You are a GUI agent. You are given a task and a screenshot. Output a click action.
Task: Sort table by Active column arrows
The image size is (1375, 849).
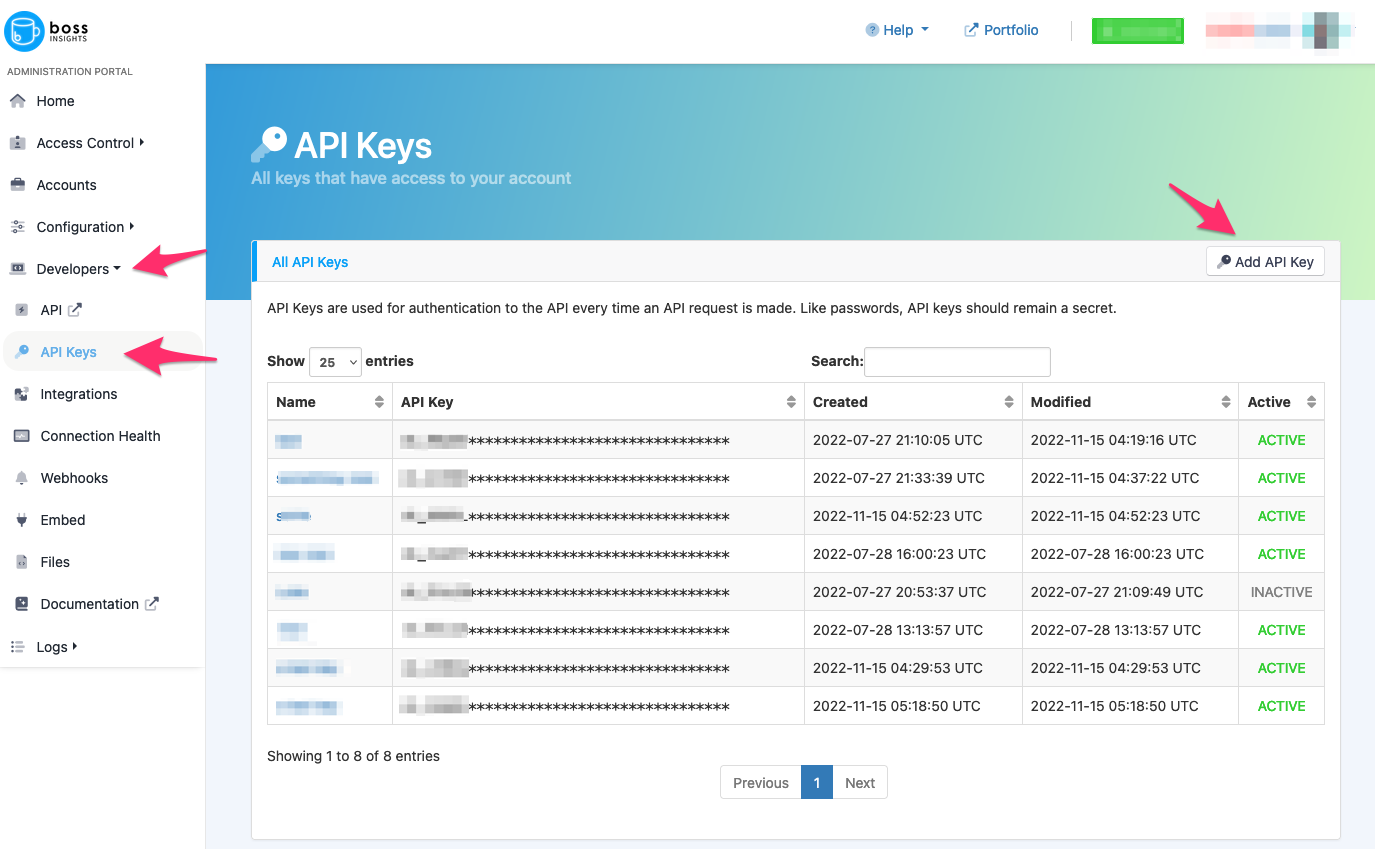click(1312, 402)
